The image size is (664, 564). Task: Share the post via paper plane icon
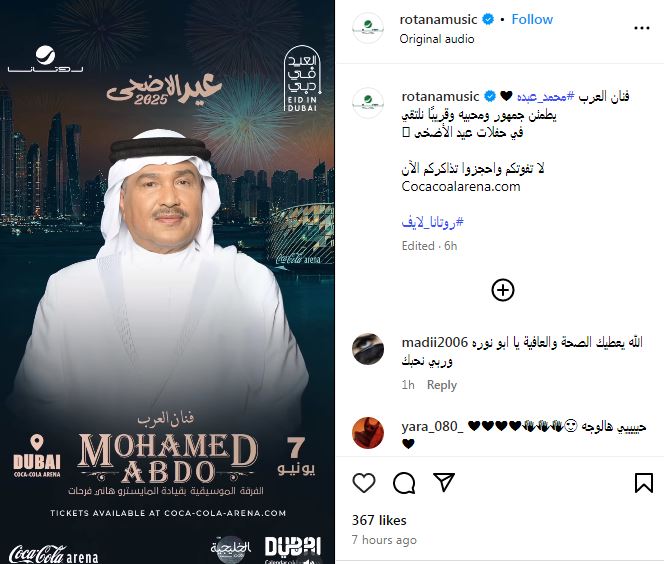coord(444,482)
